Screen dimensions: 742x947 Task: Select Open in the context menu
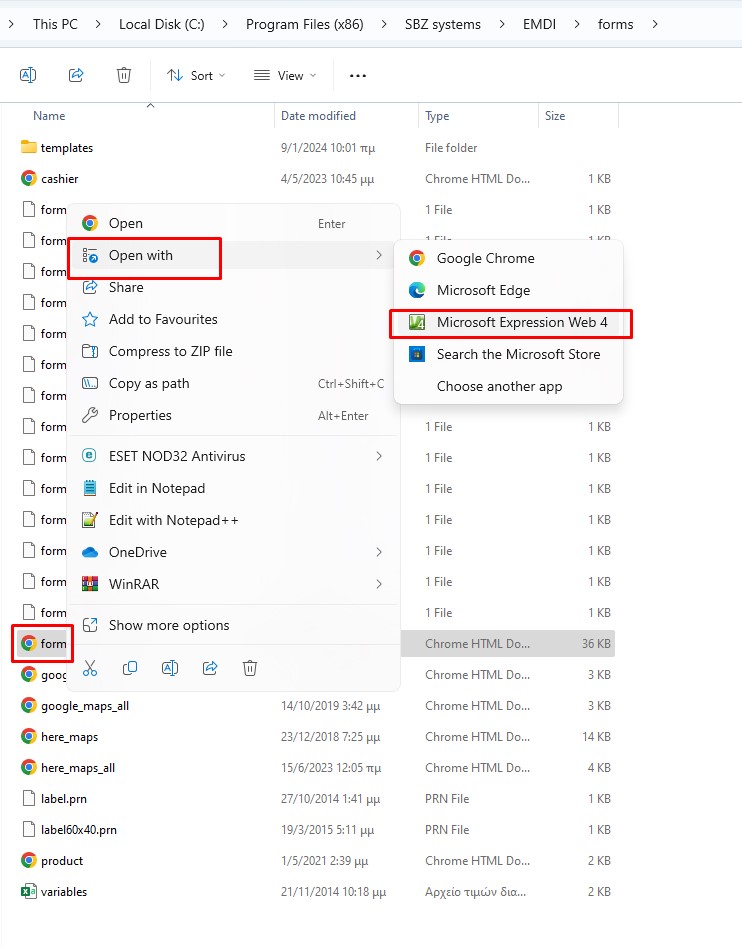233,223
